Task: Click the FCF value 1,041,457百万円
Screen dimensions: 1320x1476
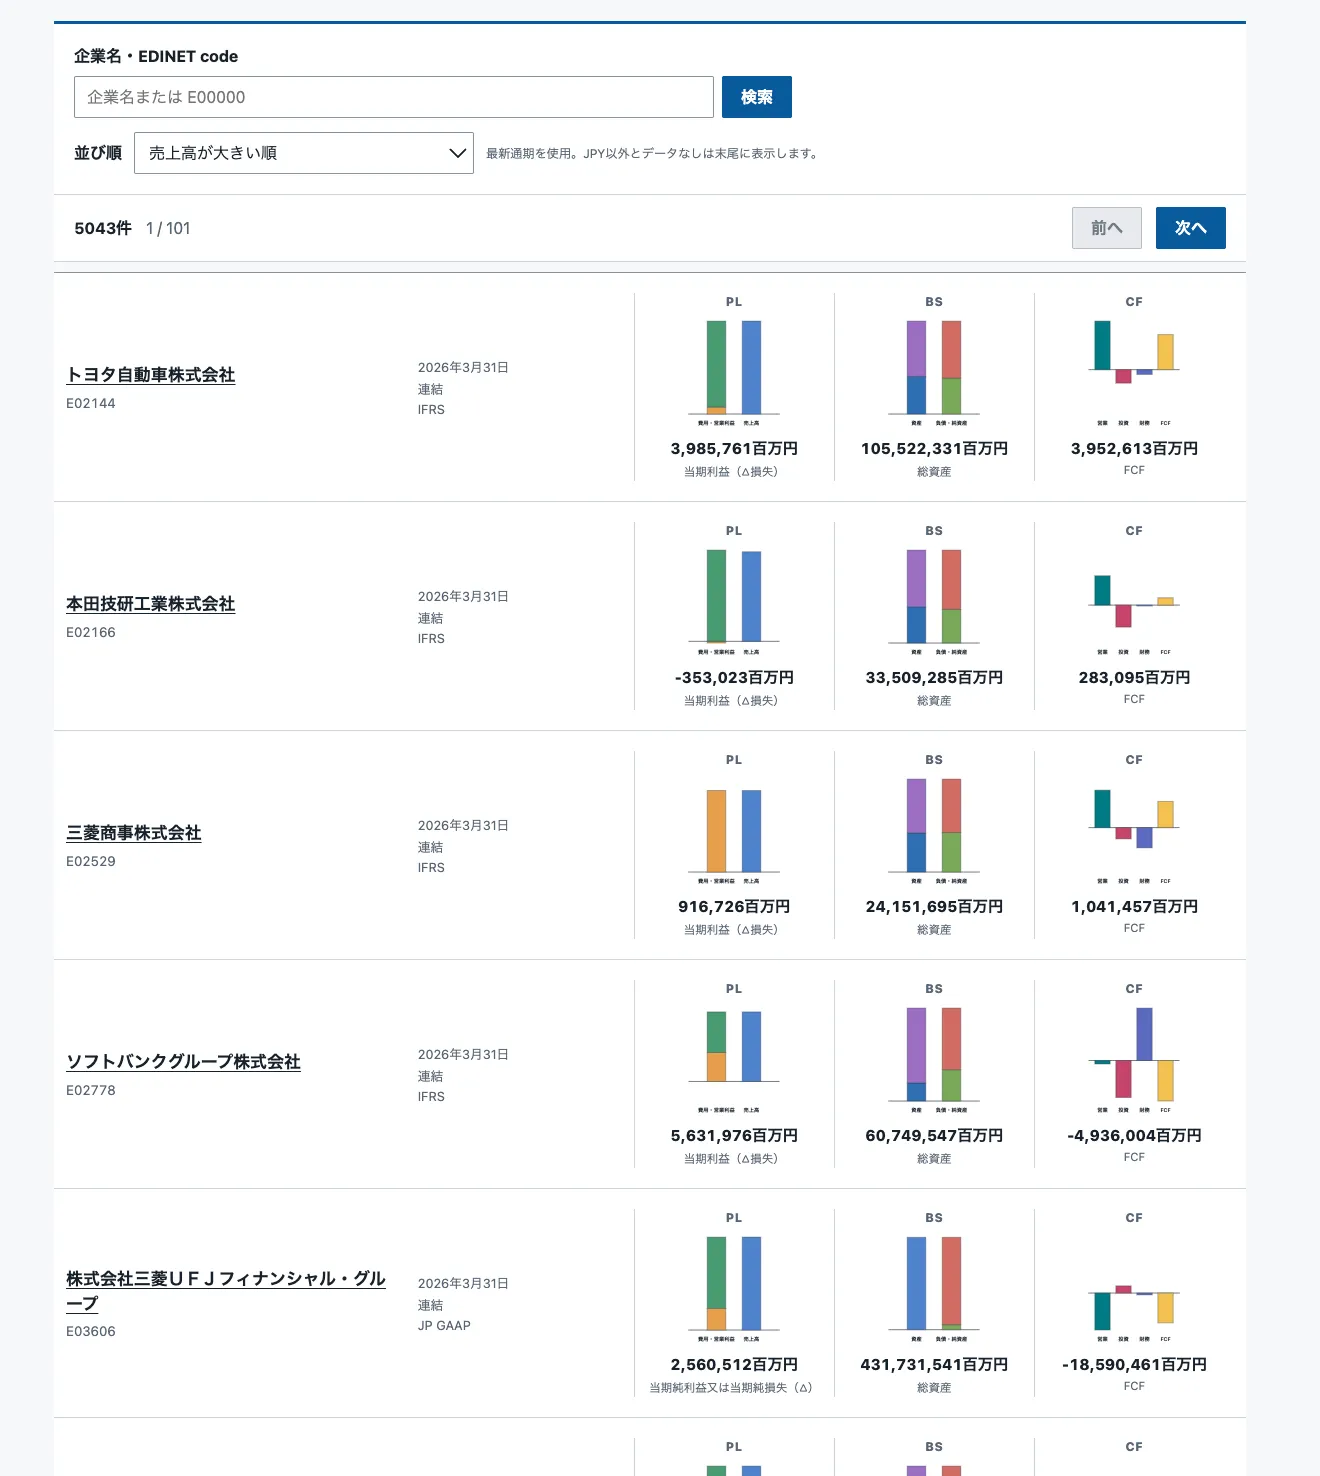Action: 1134,907
